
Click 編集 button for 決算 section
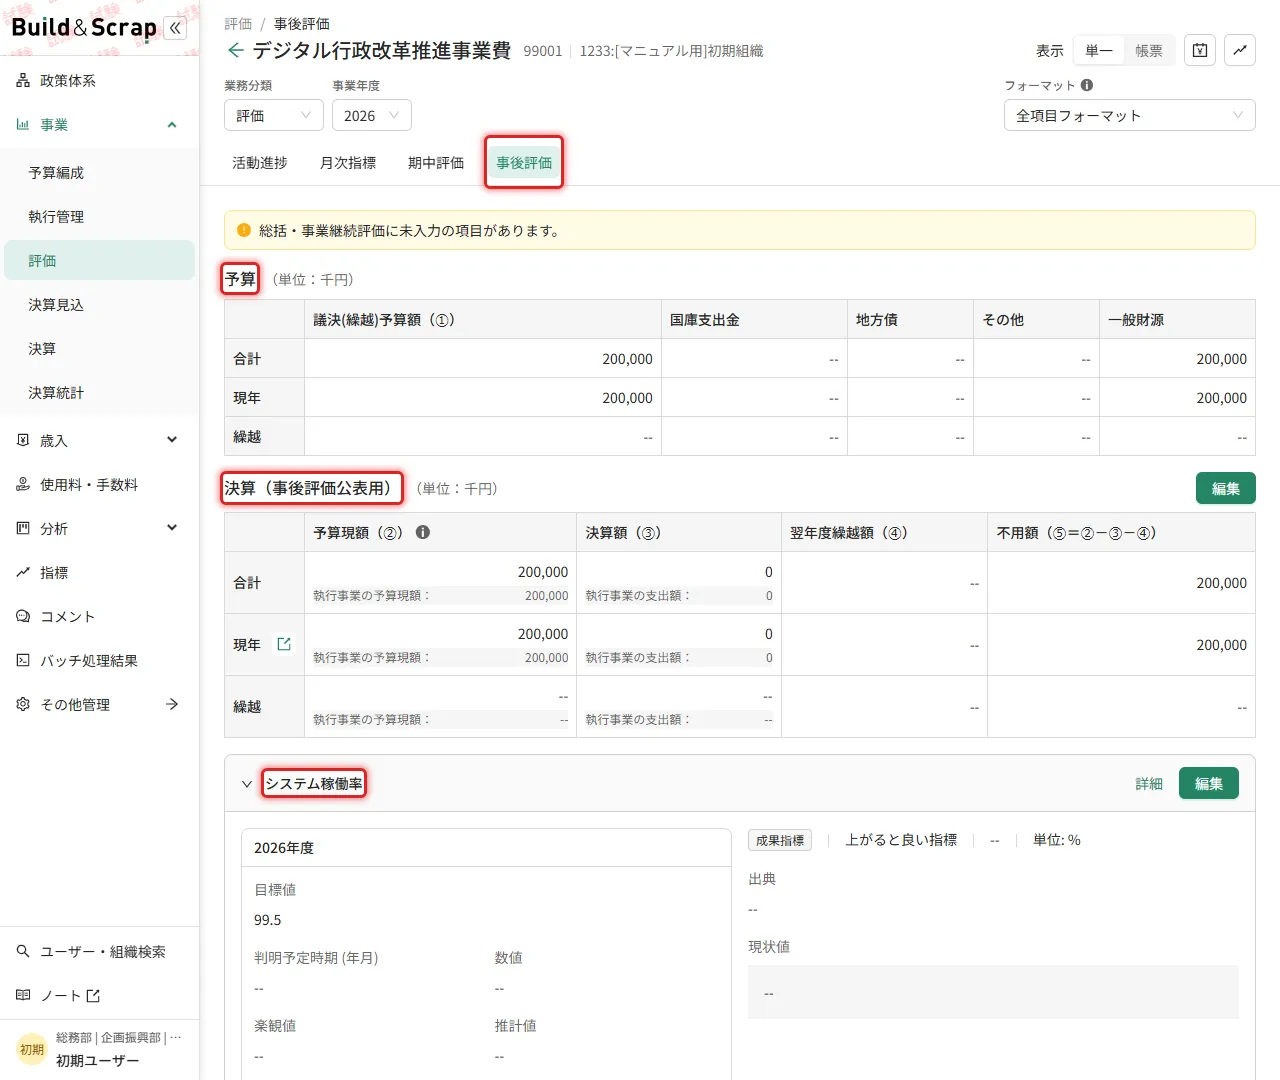pyautogui.click(x=1226, y=488)
